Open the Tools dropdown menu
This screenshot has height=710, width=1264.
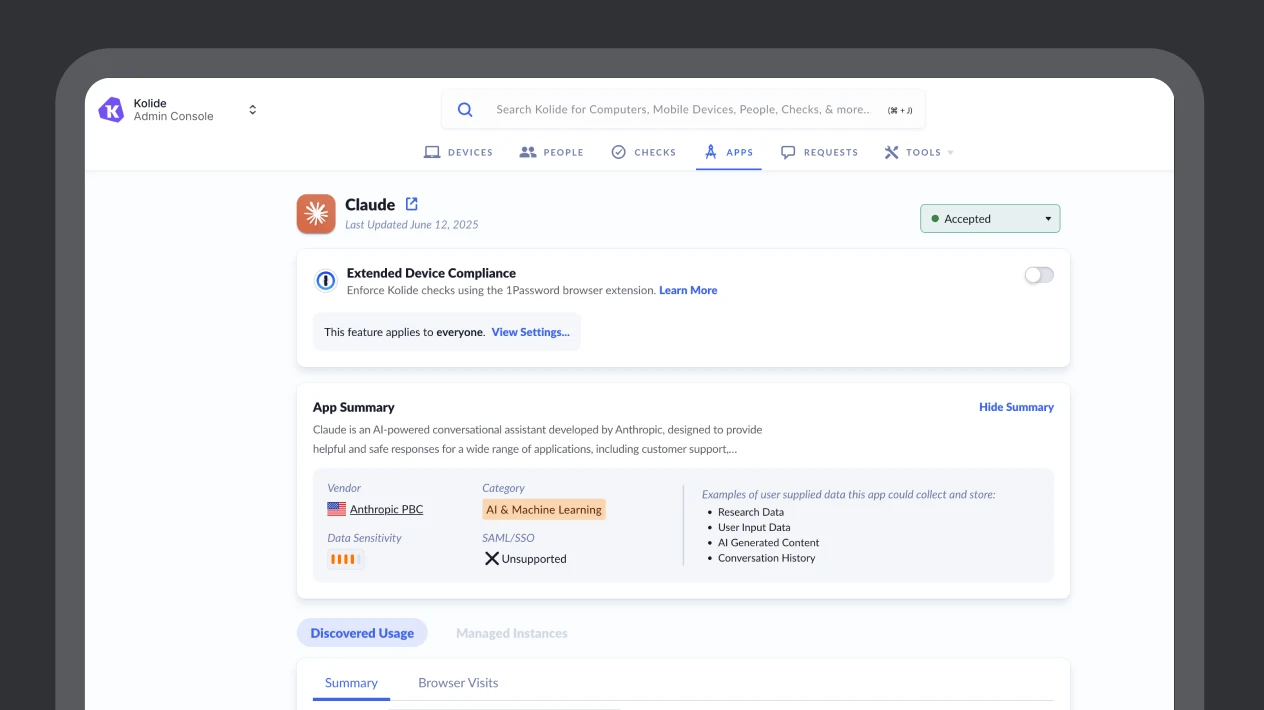click(919, 152)
